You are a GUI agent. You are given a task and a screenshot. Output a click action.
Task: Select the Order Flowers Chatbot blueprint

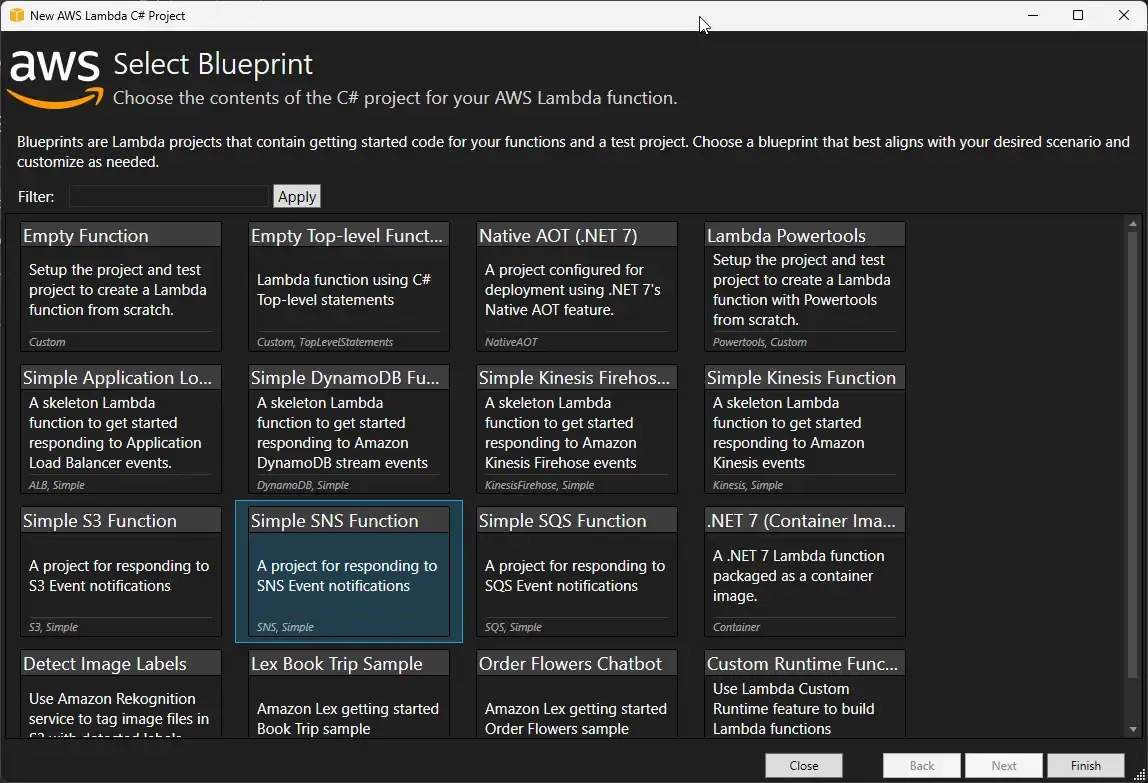[x=576, y=700]
